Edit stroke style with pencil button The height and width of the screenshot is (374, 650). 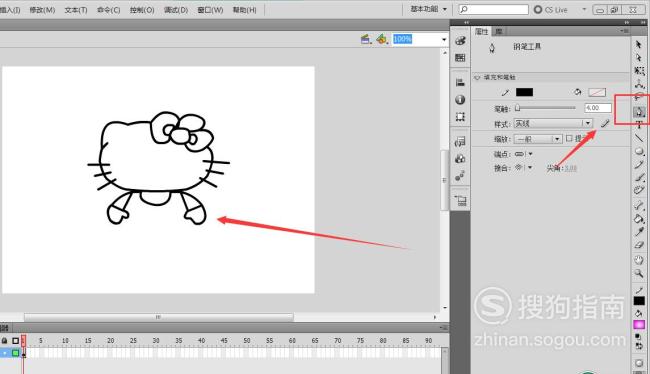point(605,123)
